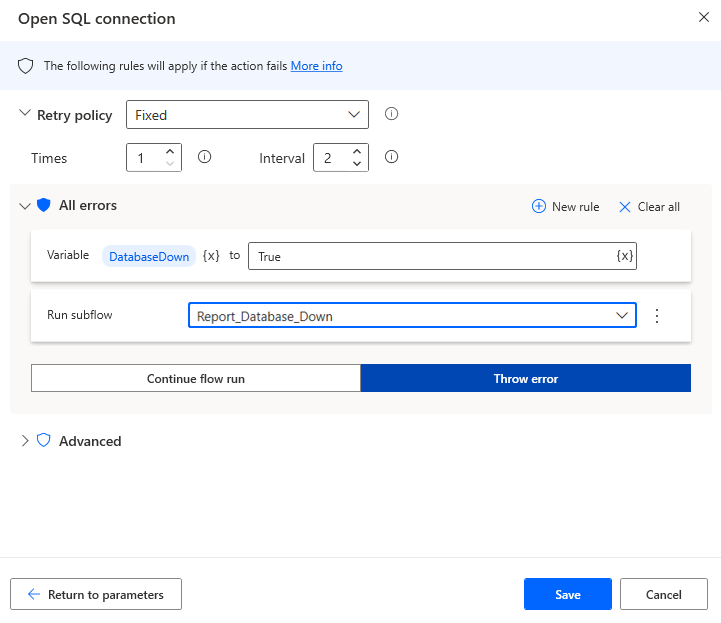Collapse the All errors section
Viewport: 721px width, 623px height.
pyautogui.click(x=25, y=206)
